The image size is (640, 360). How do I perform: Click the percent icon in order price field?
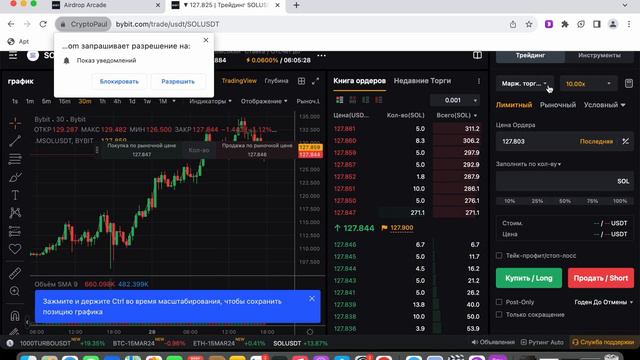(x=626, y=141)
